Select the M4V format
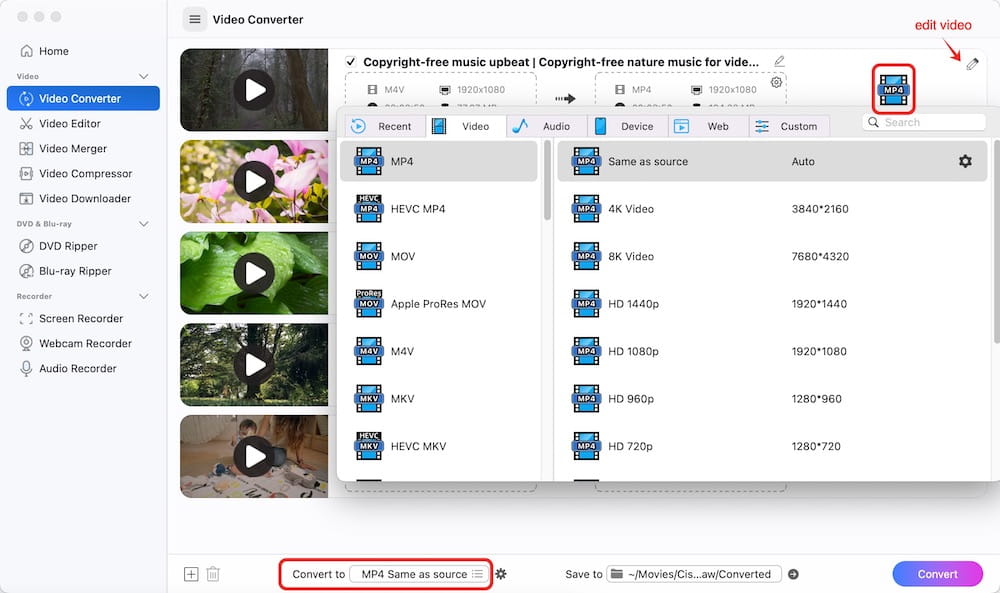This screenshot has height=593, width=1000. [x=439, y=351]
